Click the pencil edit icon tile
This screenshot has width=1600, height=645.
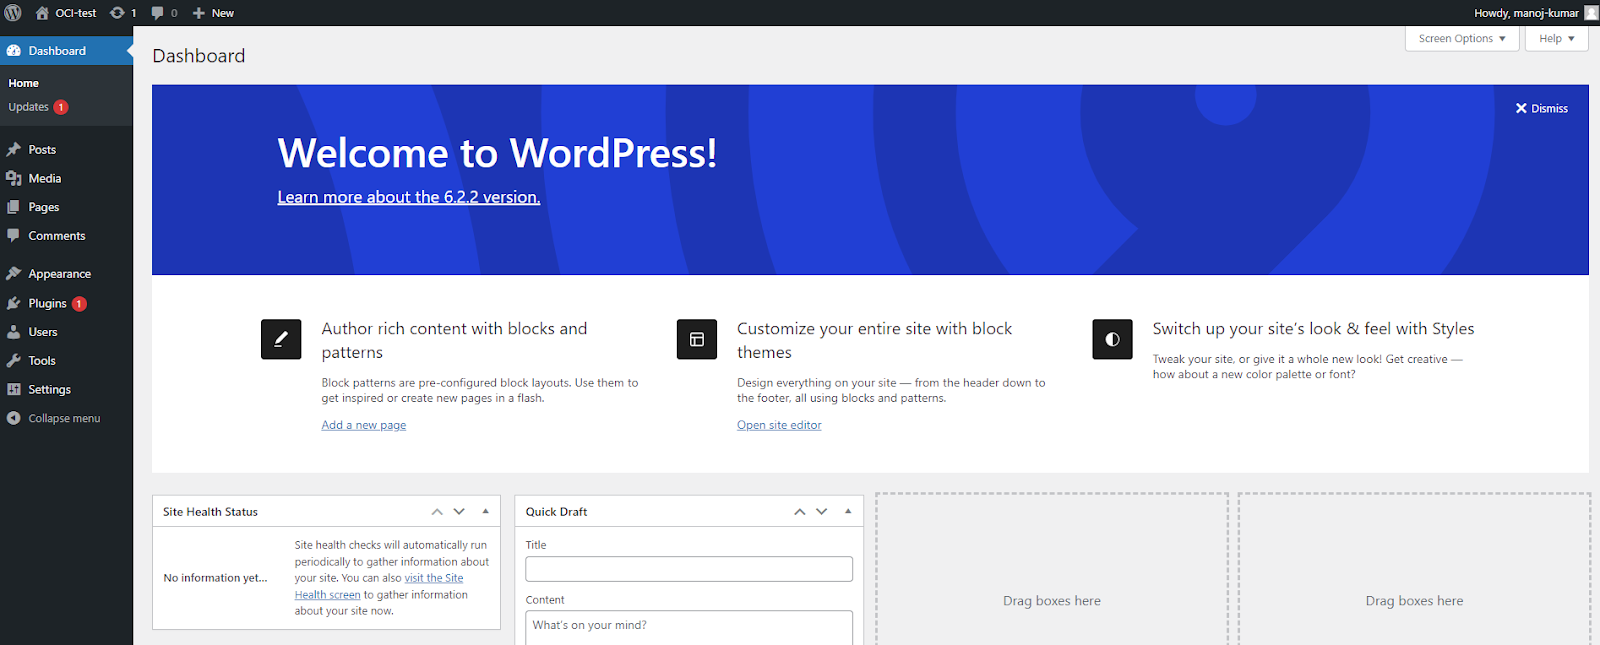pos(281,339)
